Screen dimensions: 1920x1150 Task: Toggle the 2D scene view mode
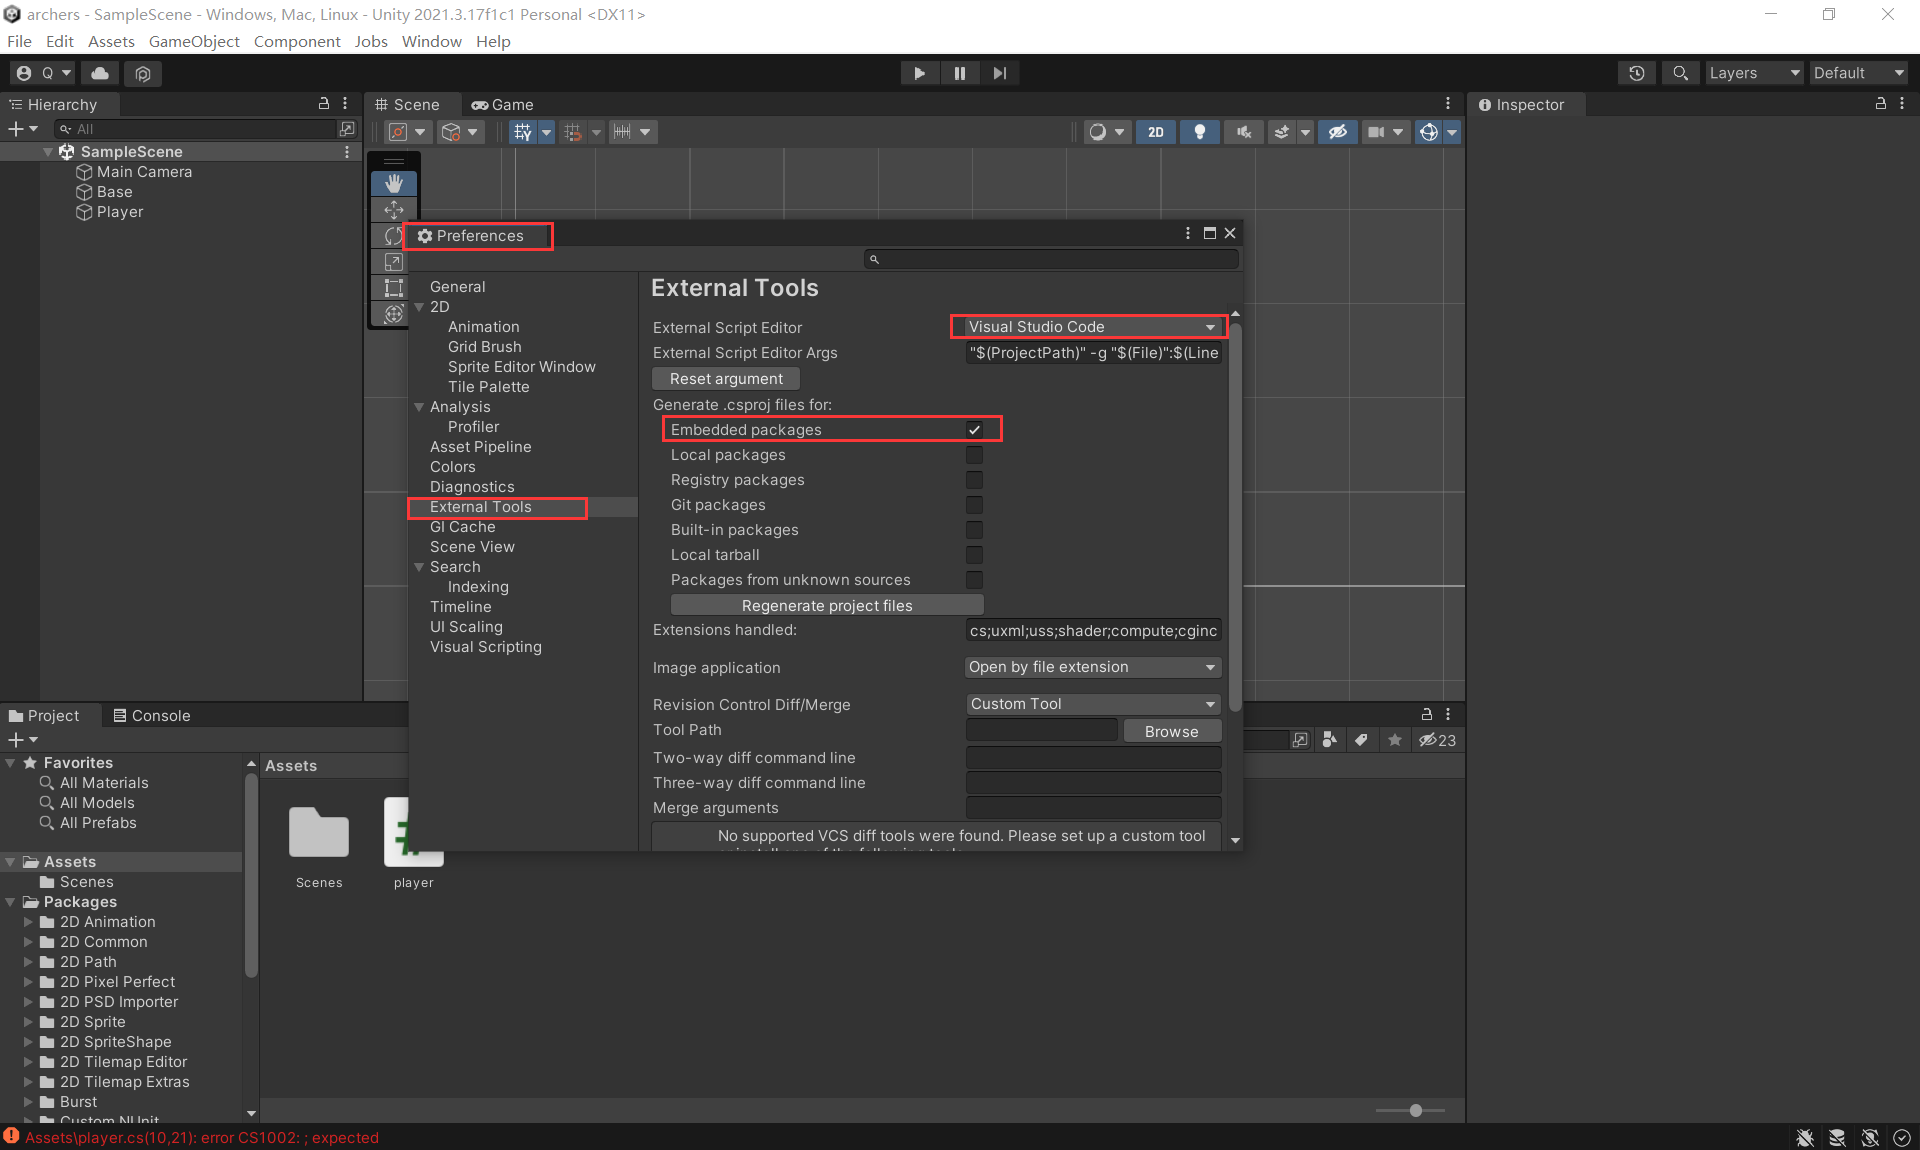(x=1156, y=132)
